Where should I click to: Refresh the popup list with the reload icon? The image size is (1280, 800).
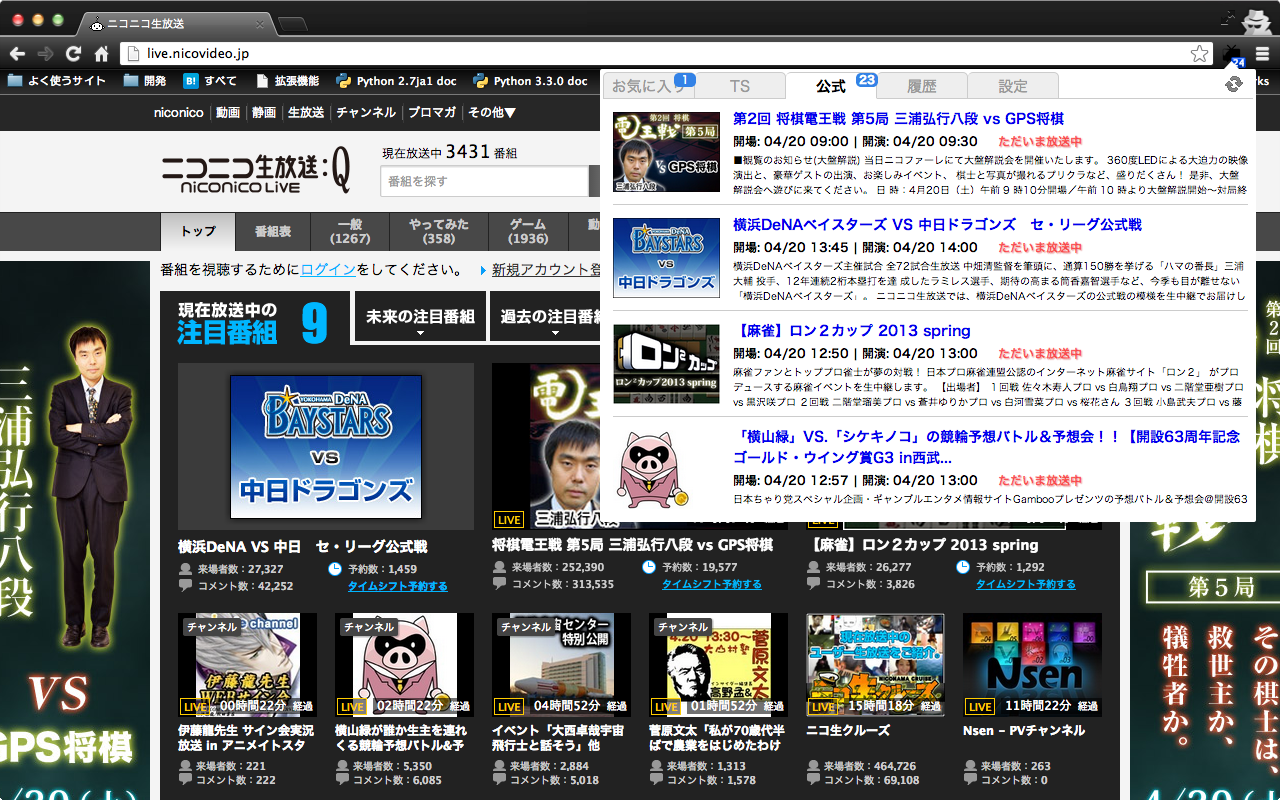coord(1233,85)
